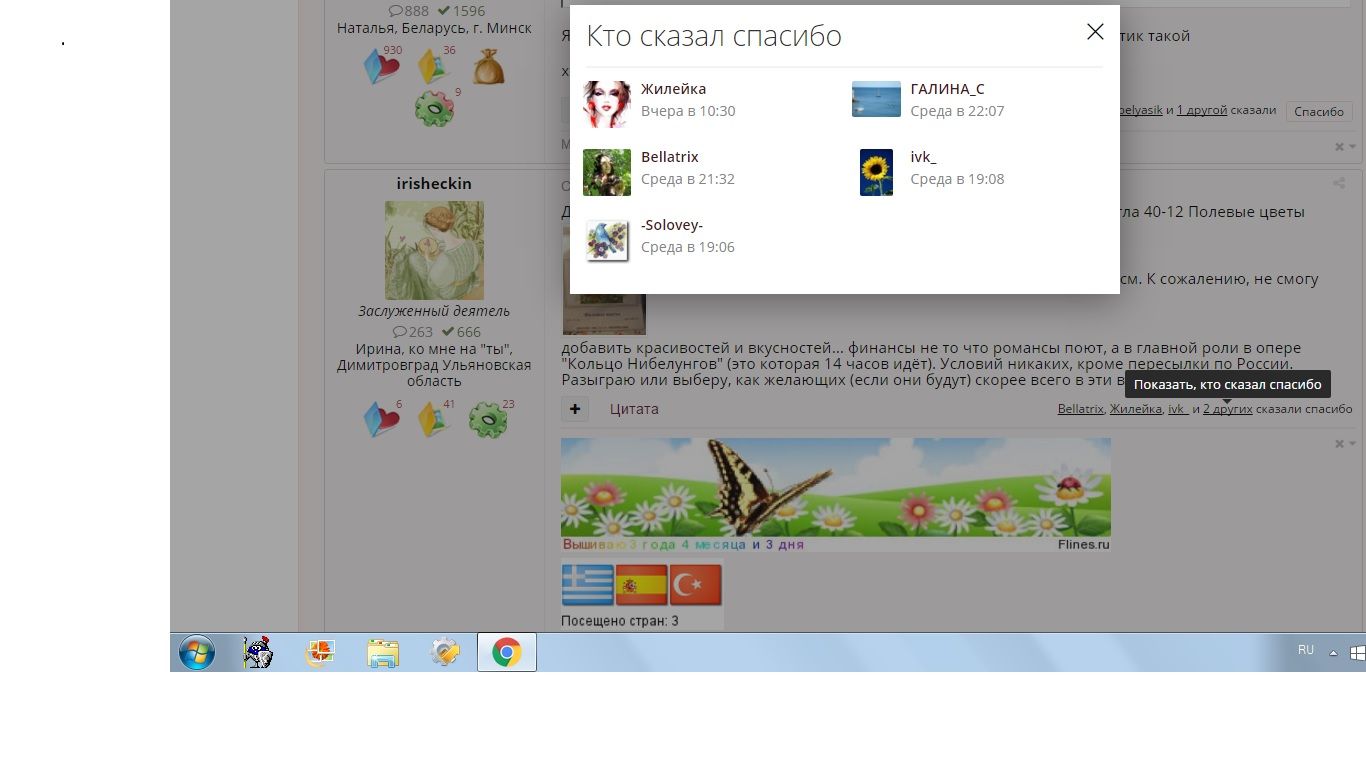Click Жилейка's avatar in thanks list
Viewport: 1366px width, 775px height.
tap(607, 104)
